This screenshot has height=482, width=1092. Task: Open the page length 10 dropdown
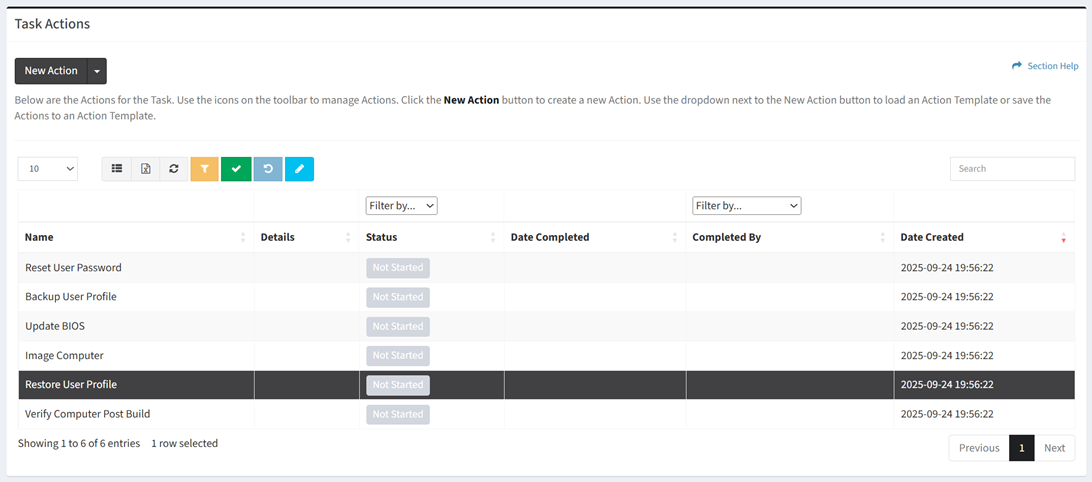(48, 169)
